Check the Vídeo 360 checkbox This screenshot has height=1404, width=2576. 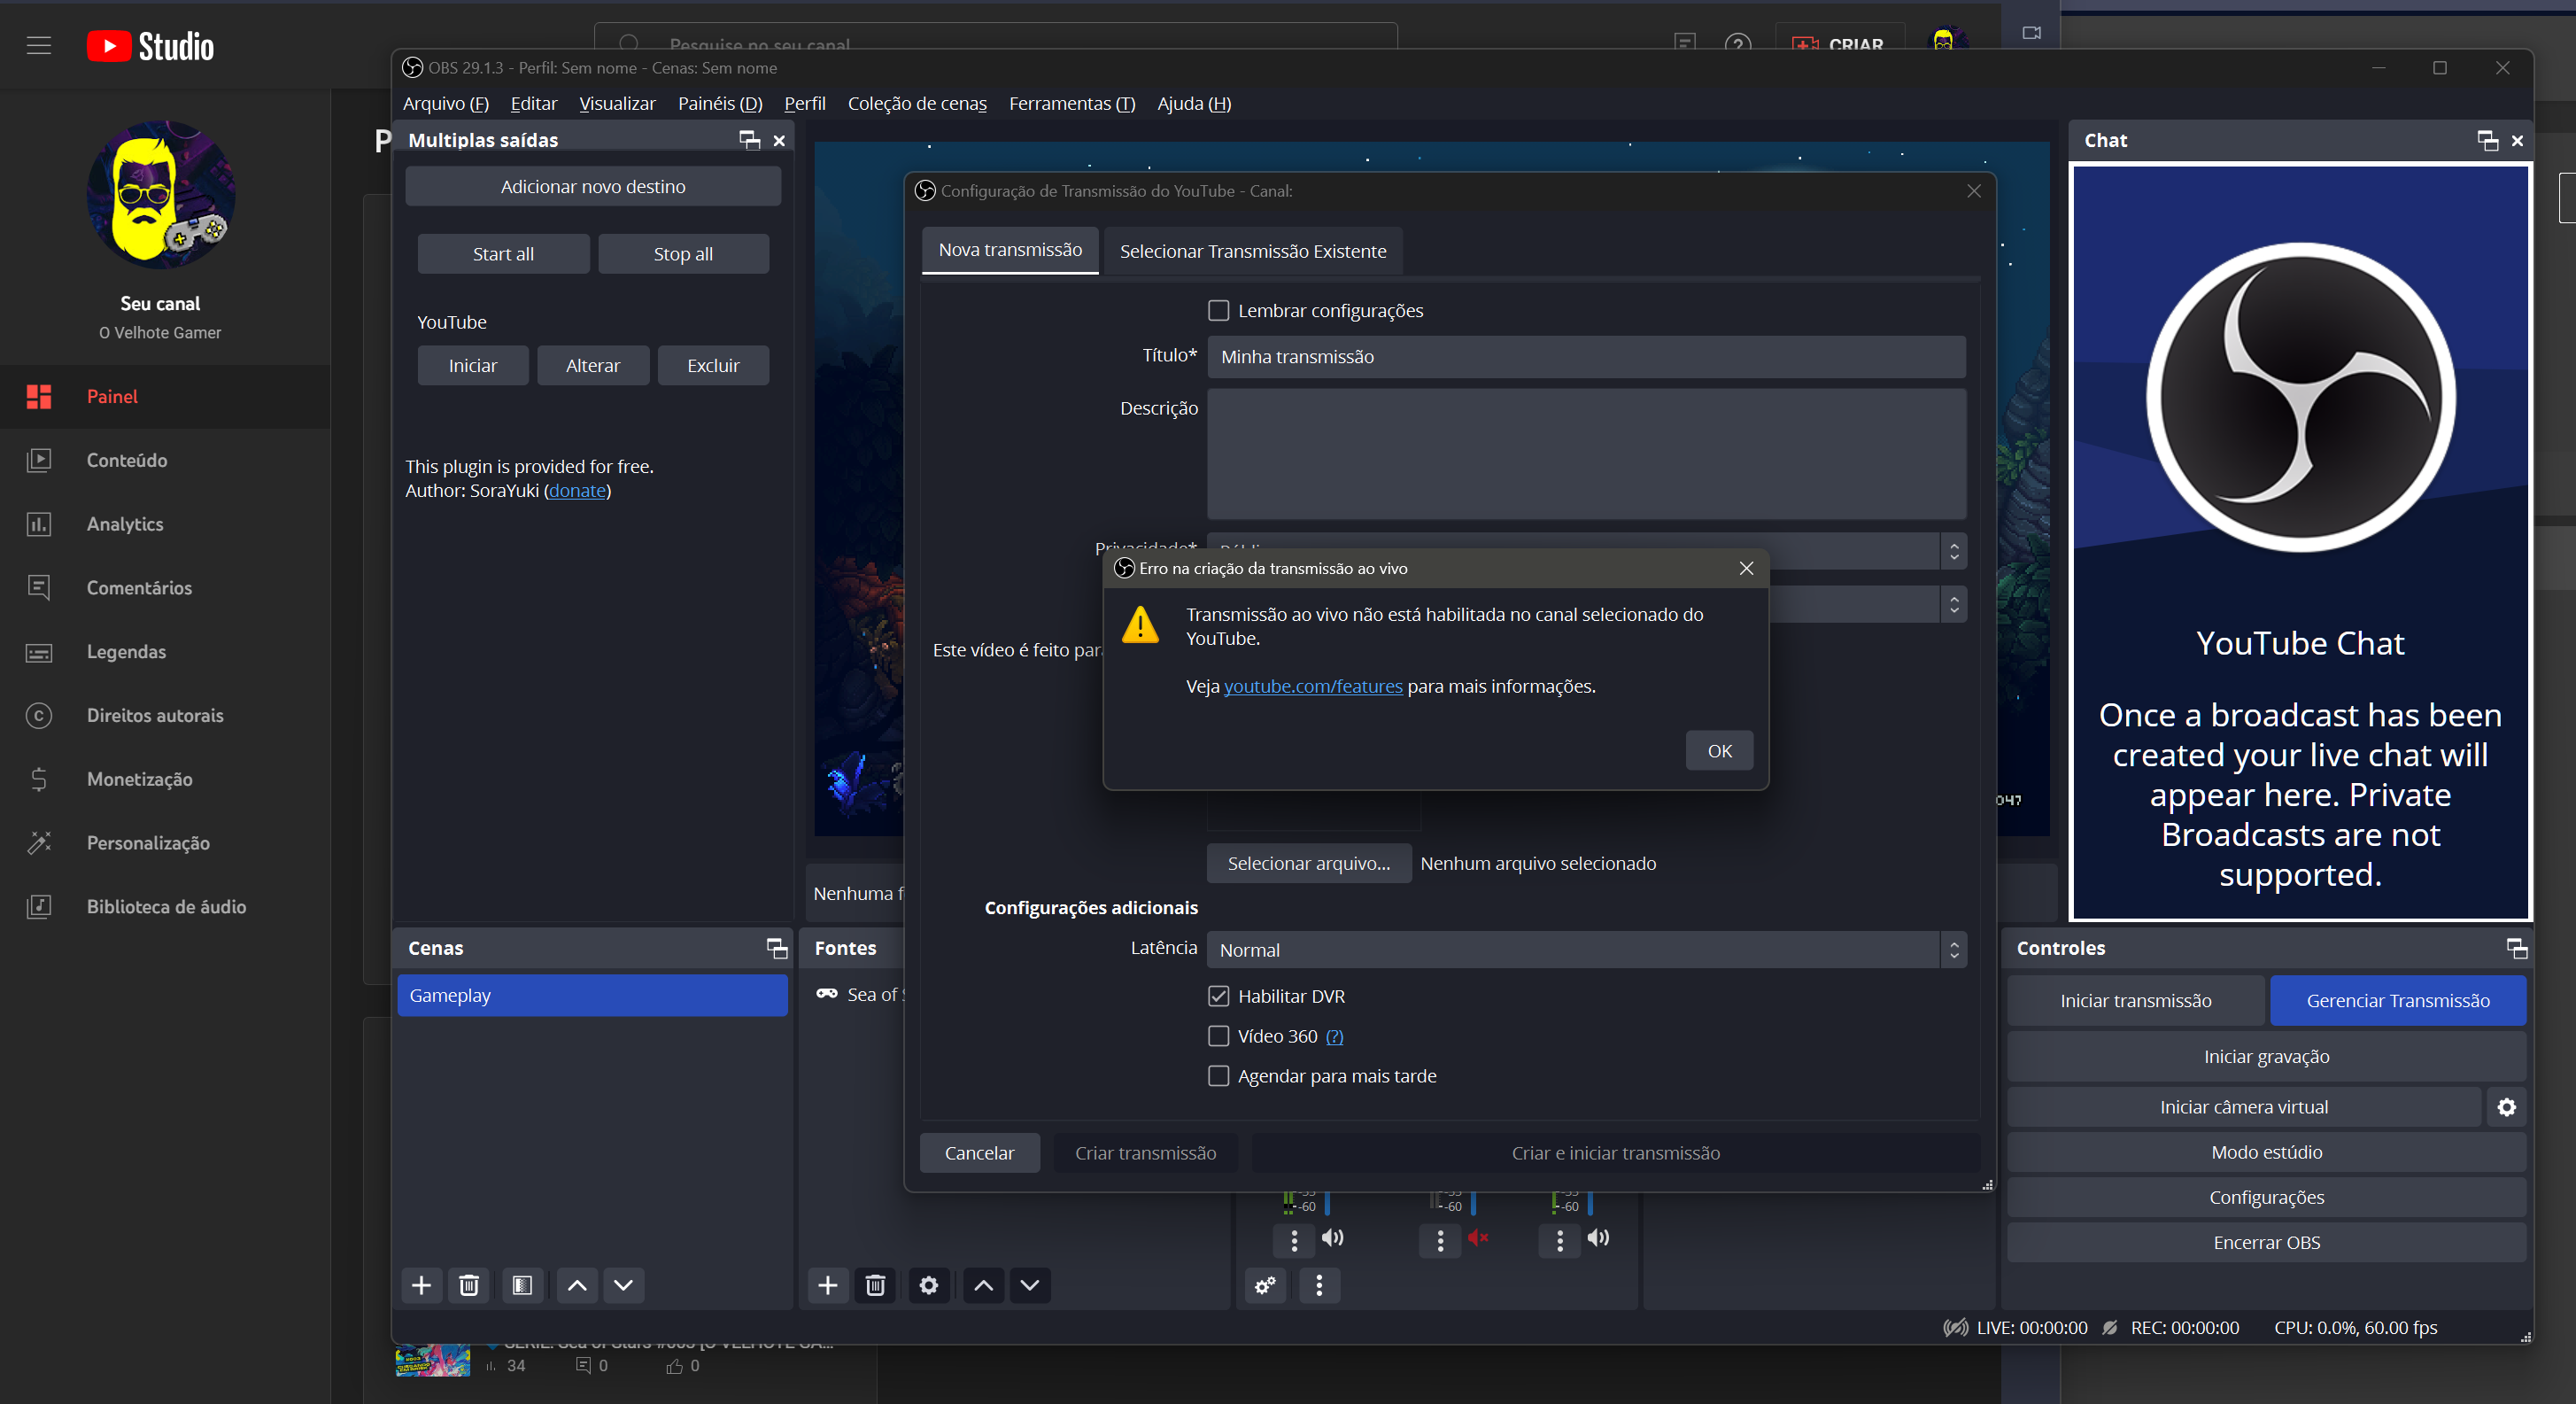[x=1219, y=1036]
